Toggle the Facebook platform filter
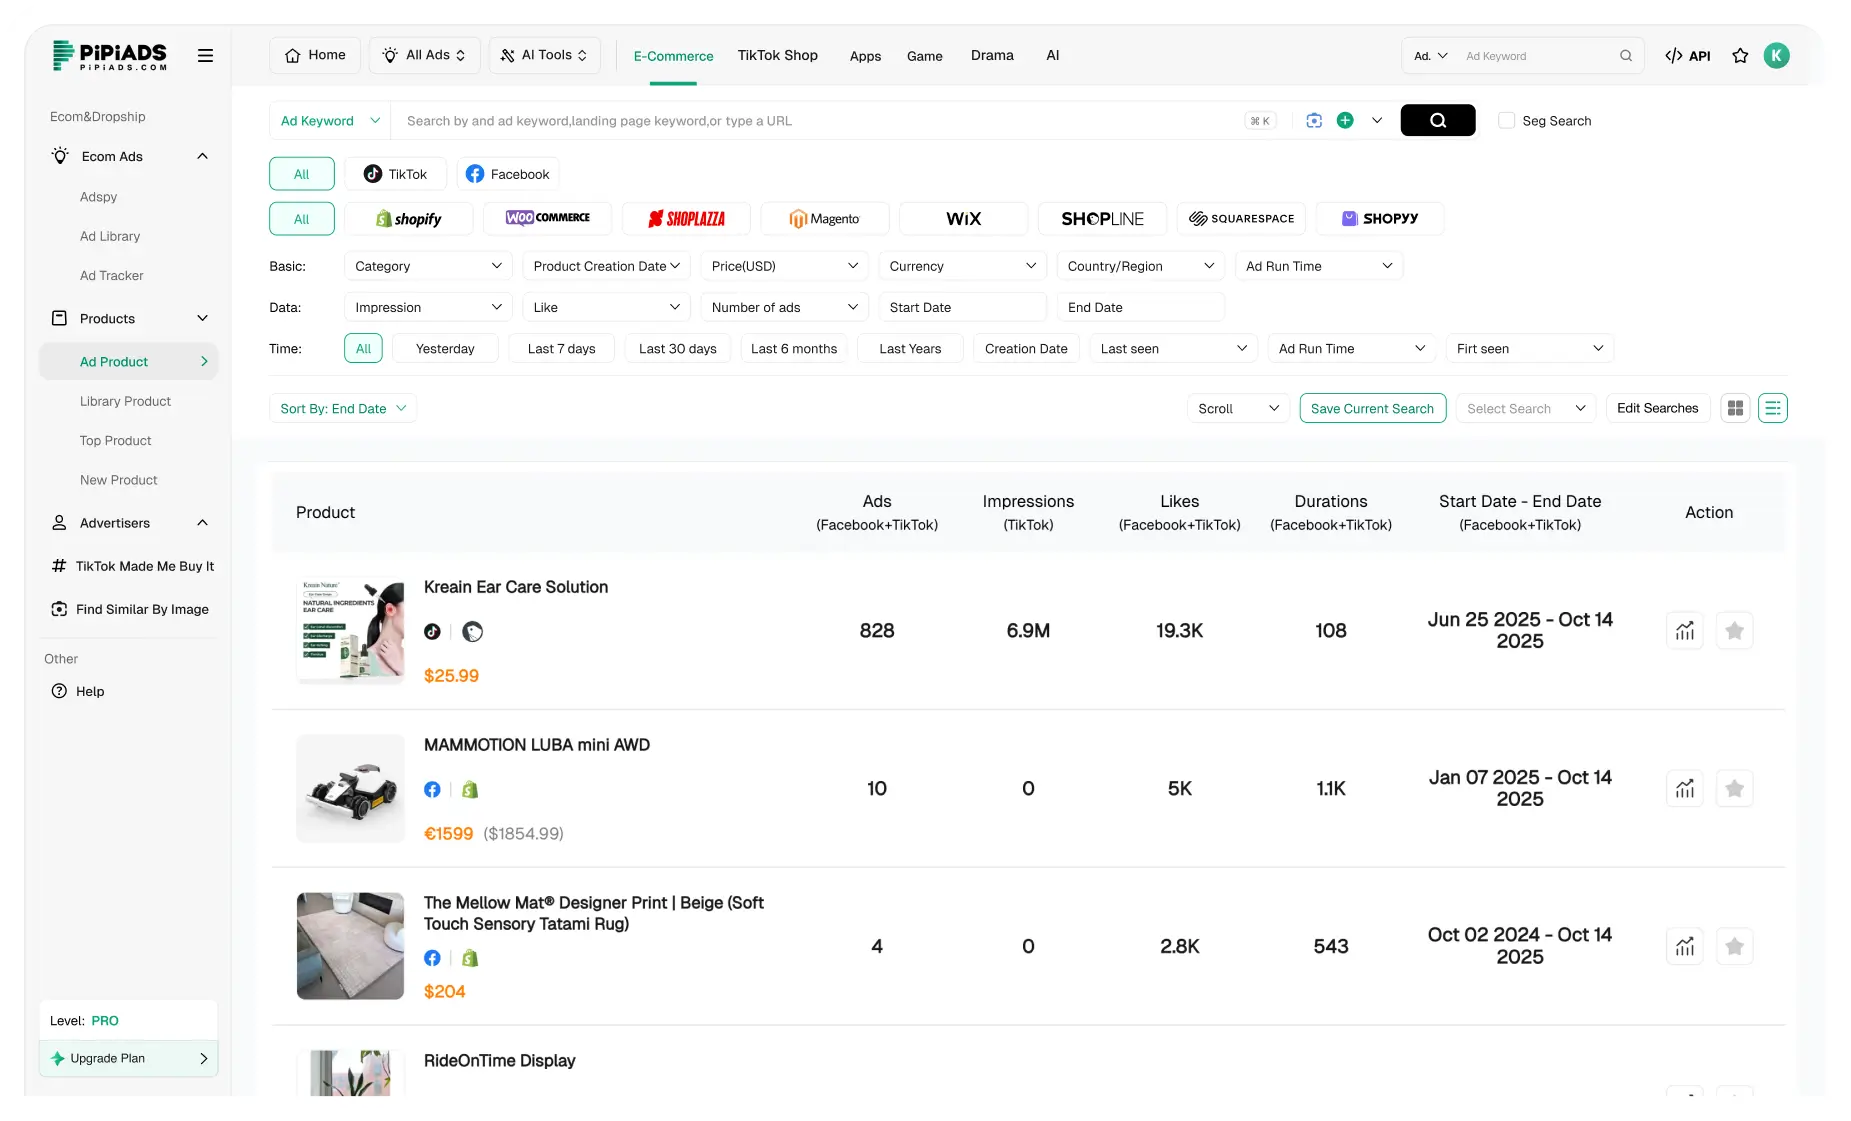The height and width of the screenshot is (1121, 1851). point(508,173)
